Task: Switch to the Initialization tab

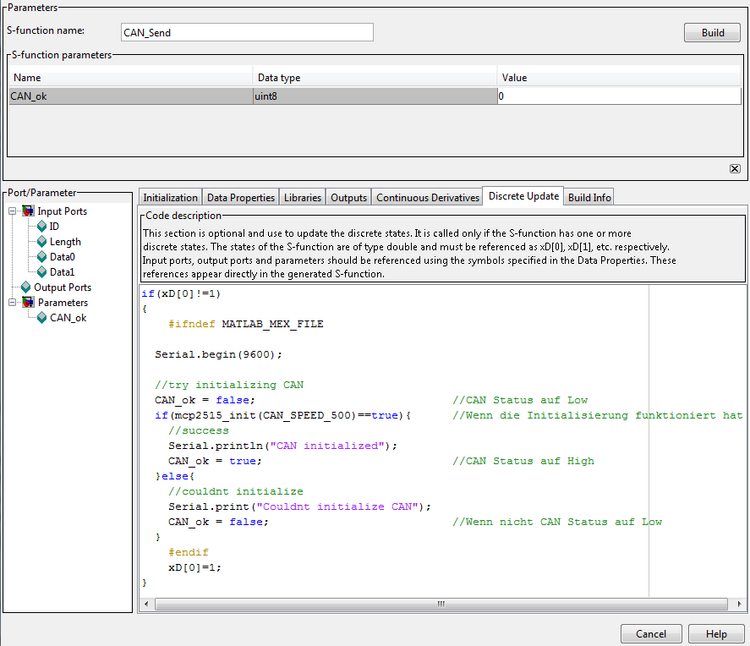Action: [170, 198]
